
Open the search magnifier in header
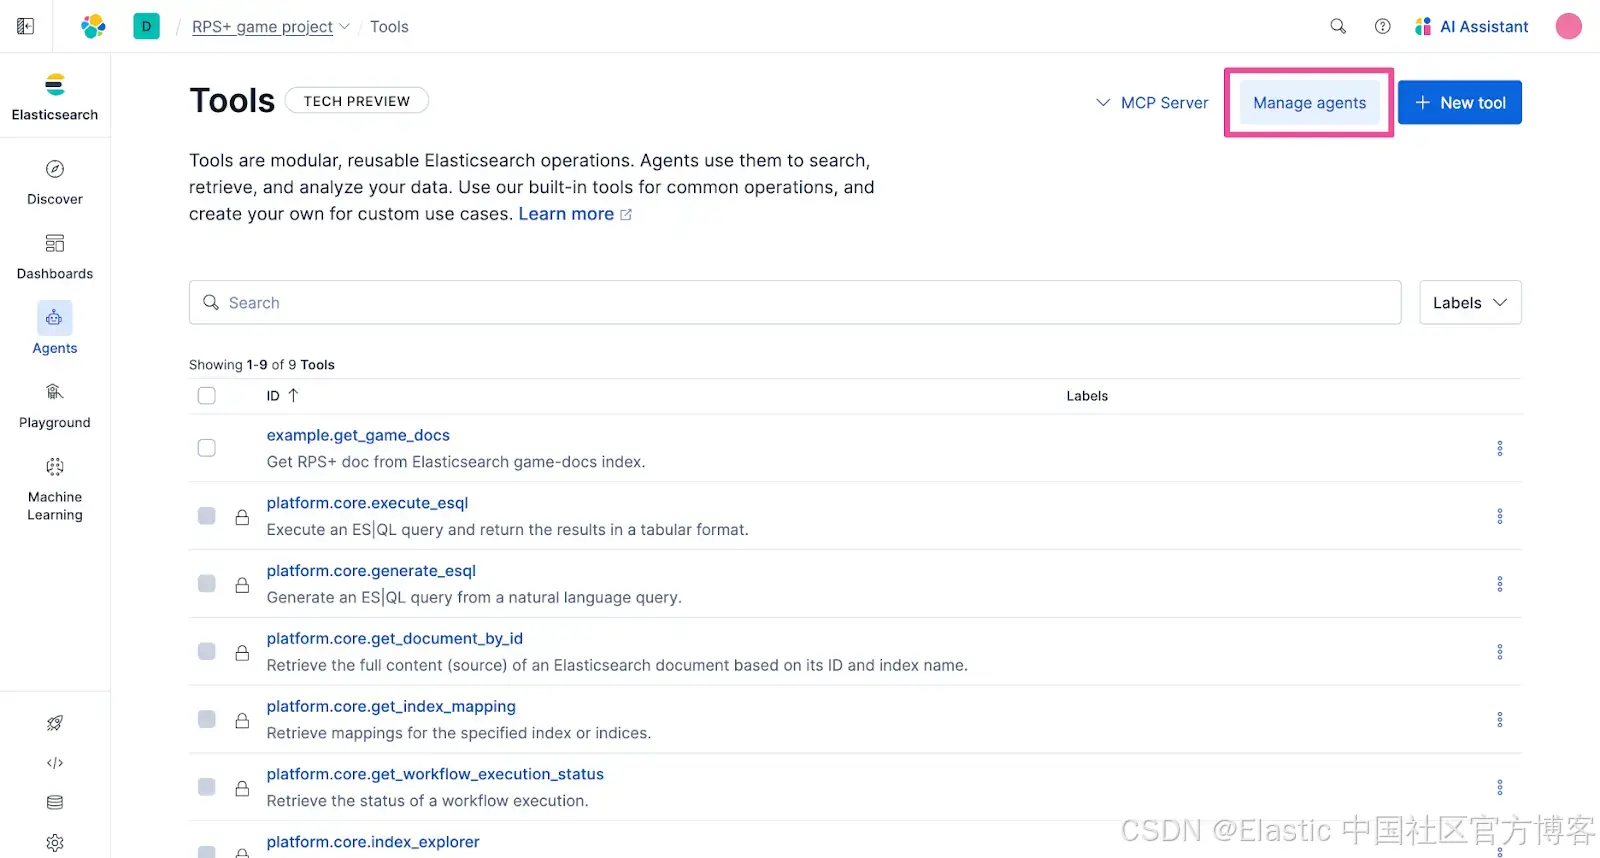1338,26
